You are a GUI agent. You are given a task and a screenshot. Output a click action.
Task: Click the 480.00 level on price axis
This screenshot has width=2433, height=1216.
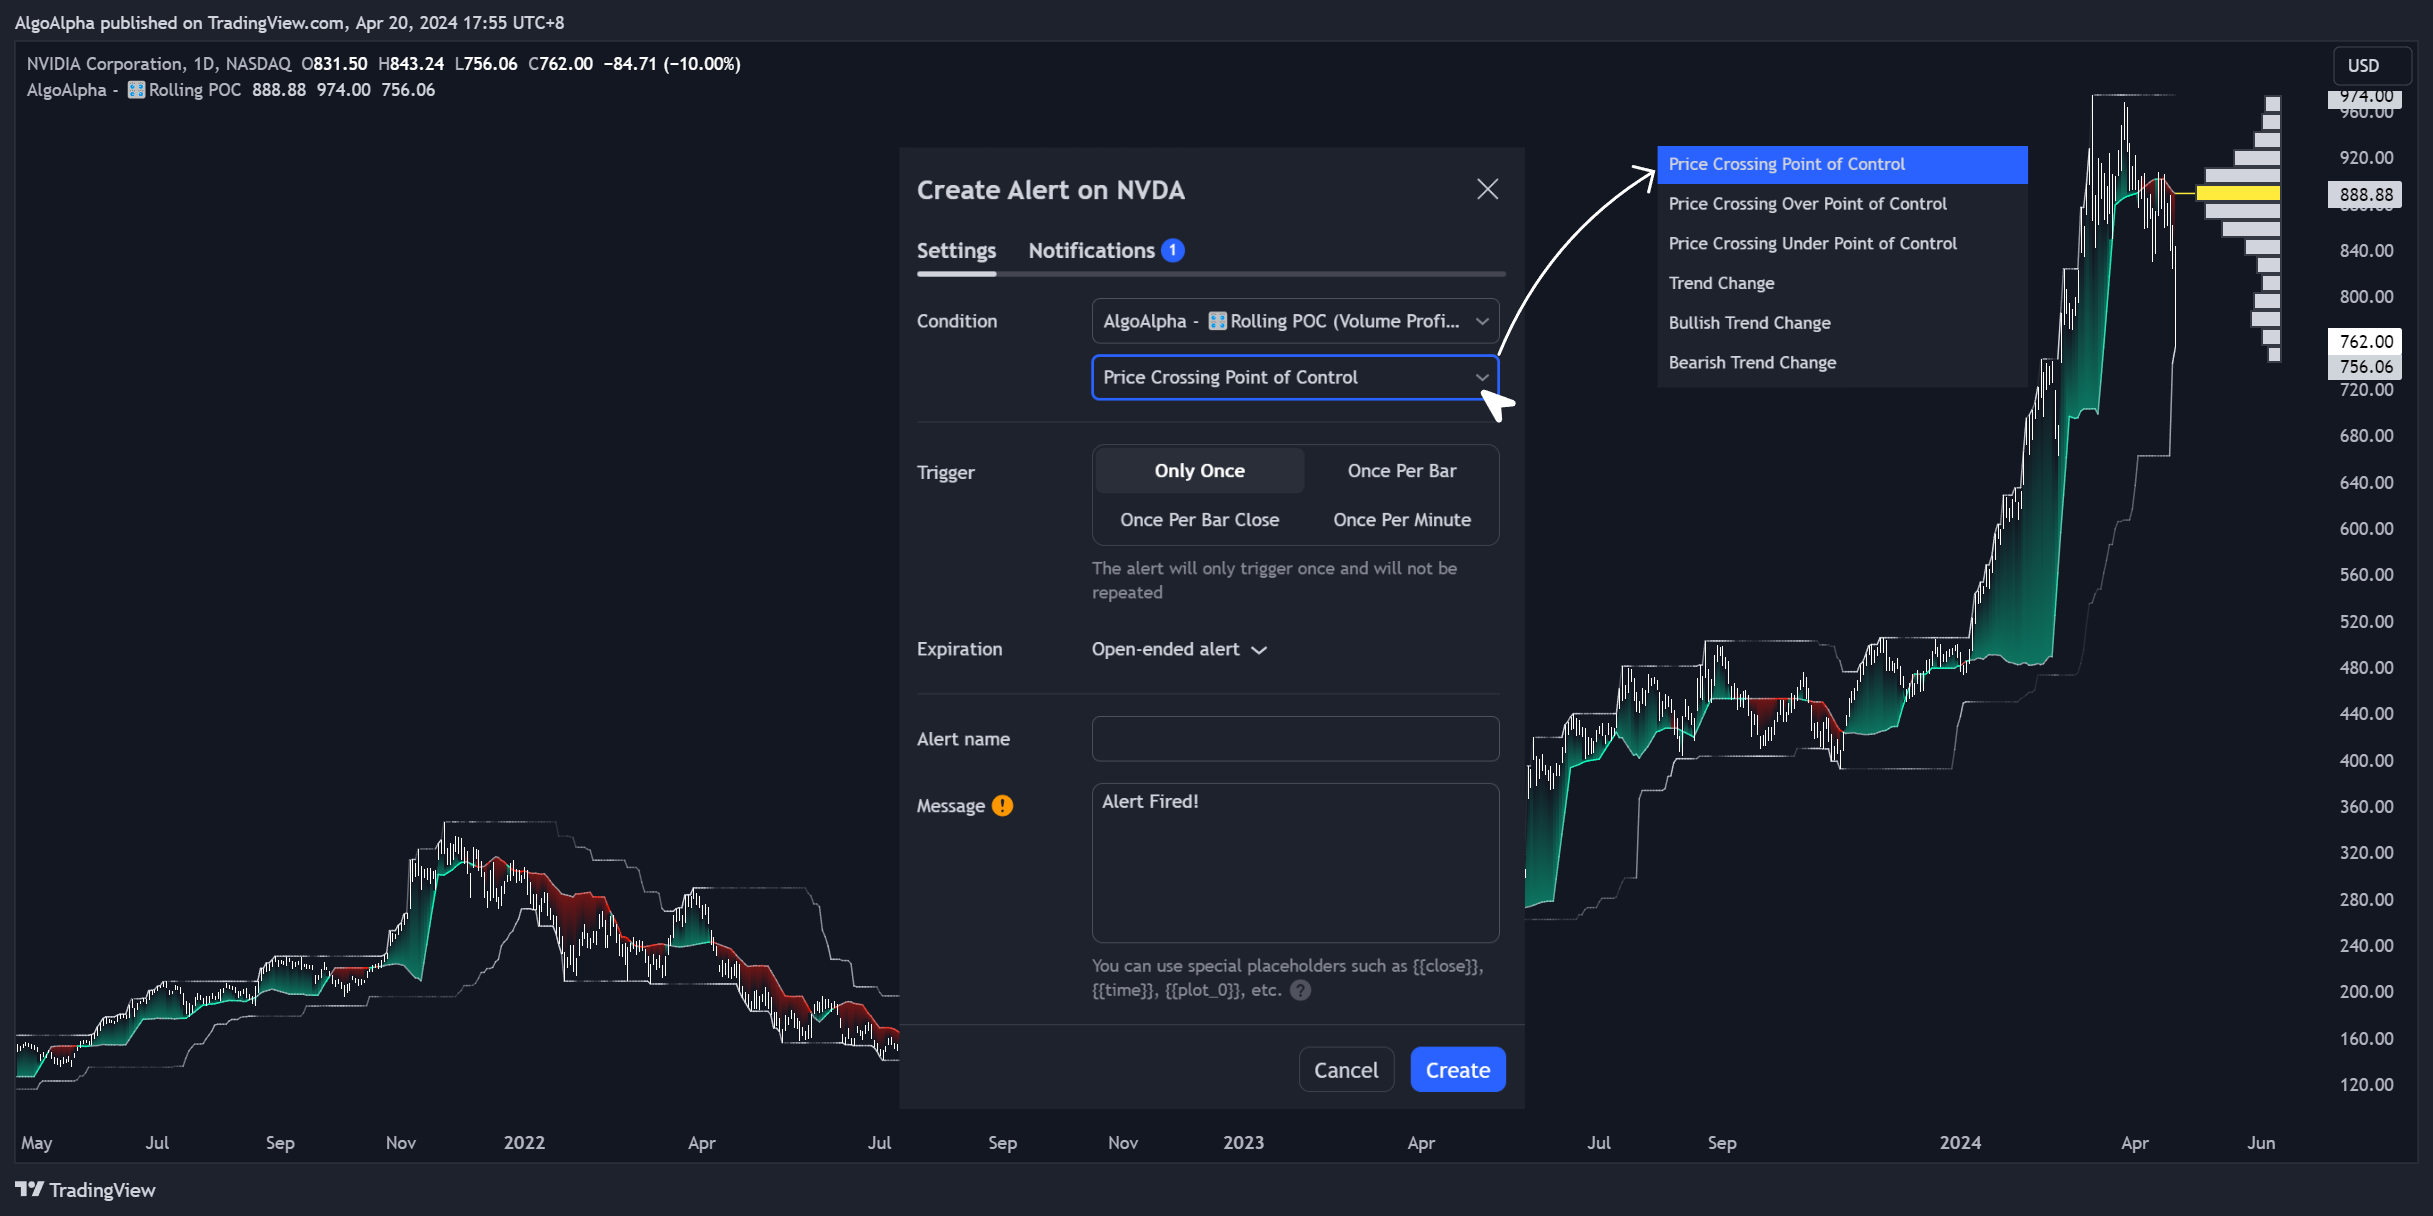[2366, 667]
